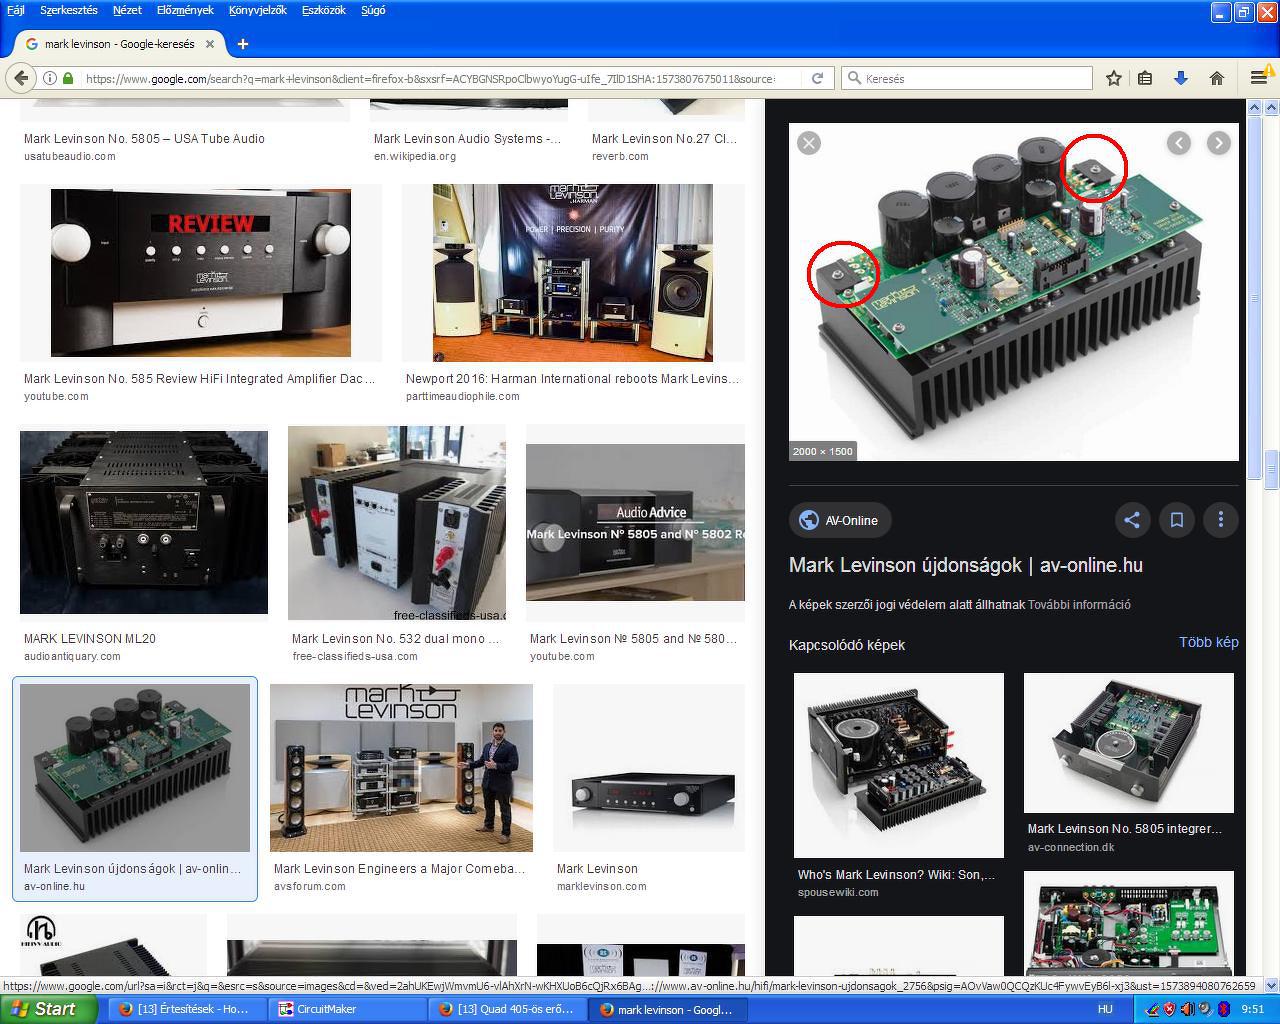Open a new tab with plus button

click(243, 44)
